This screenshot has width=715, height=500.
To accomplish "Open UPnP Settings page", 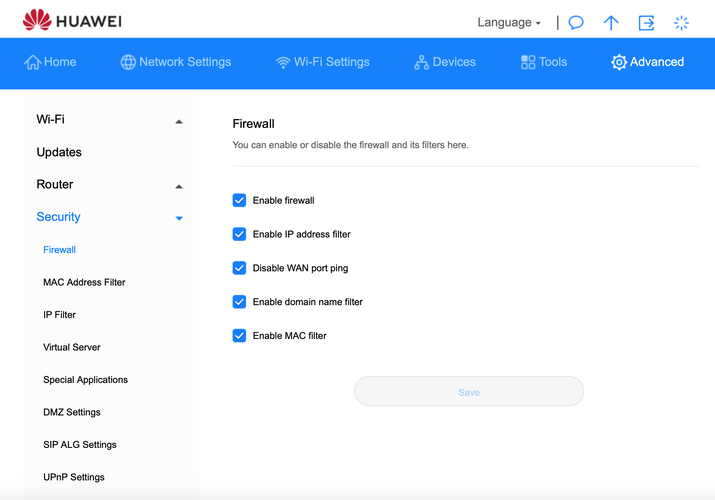I will 74,477.
